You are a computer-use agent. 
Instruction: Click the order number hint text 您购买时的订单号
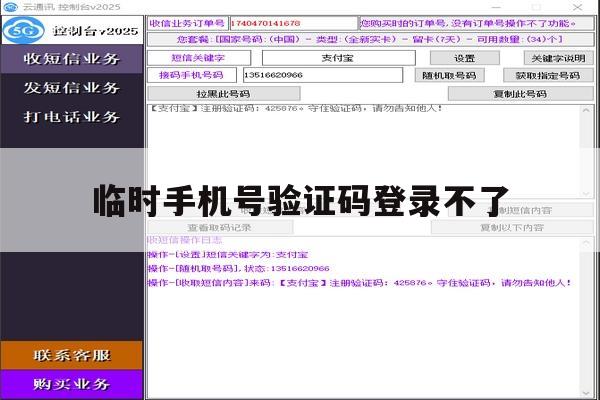point(468,23)
